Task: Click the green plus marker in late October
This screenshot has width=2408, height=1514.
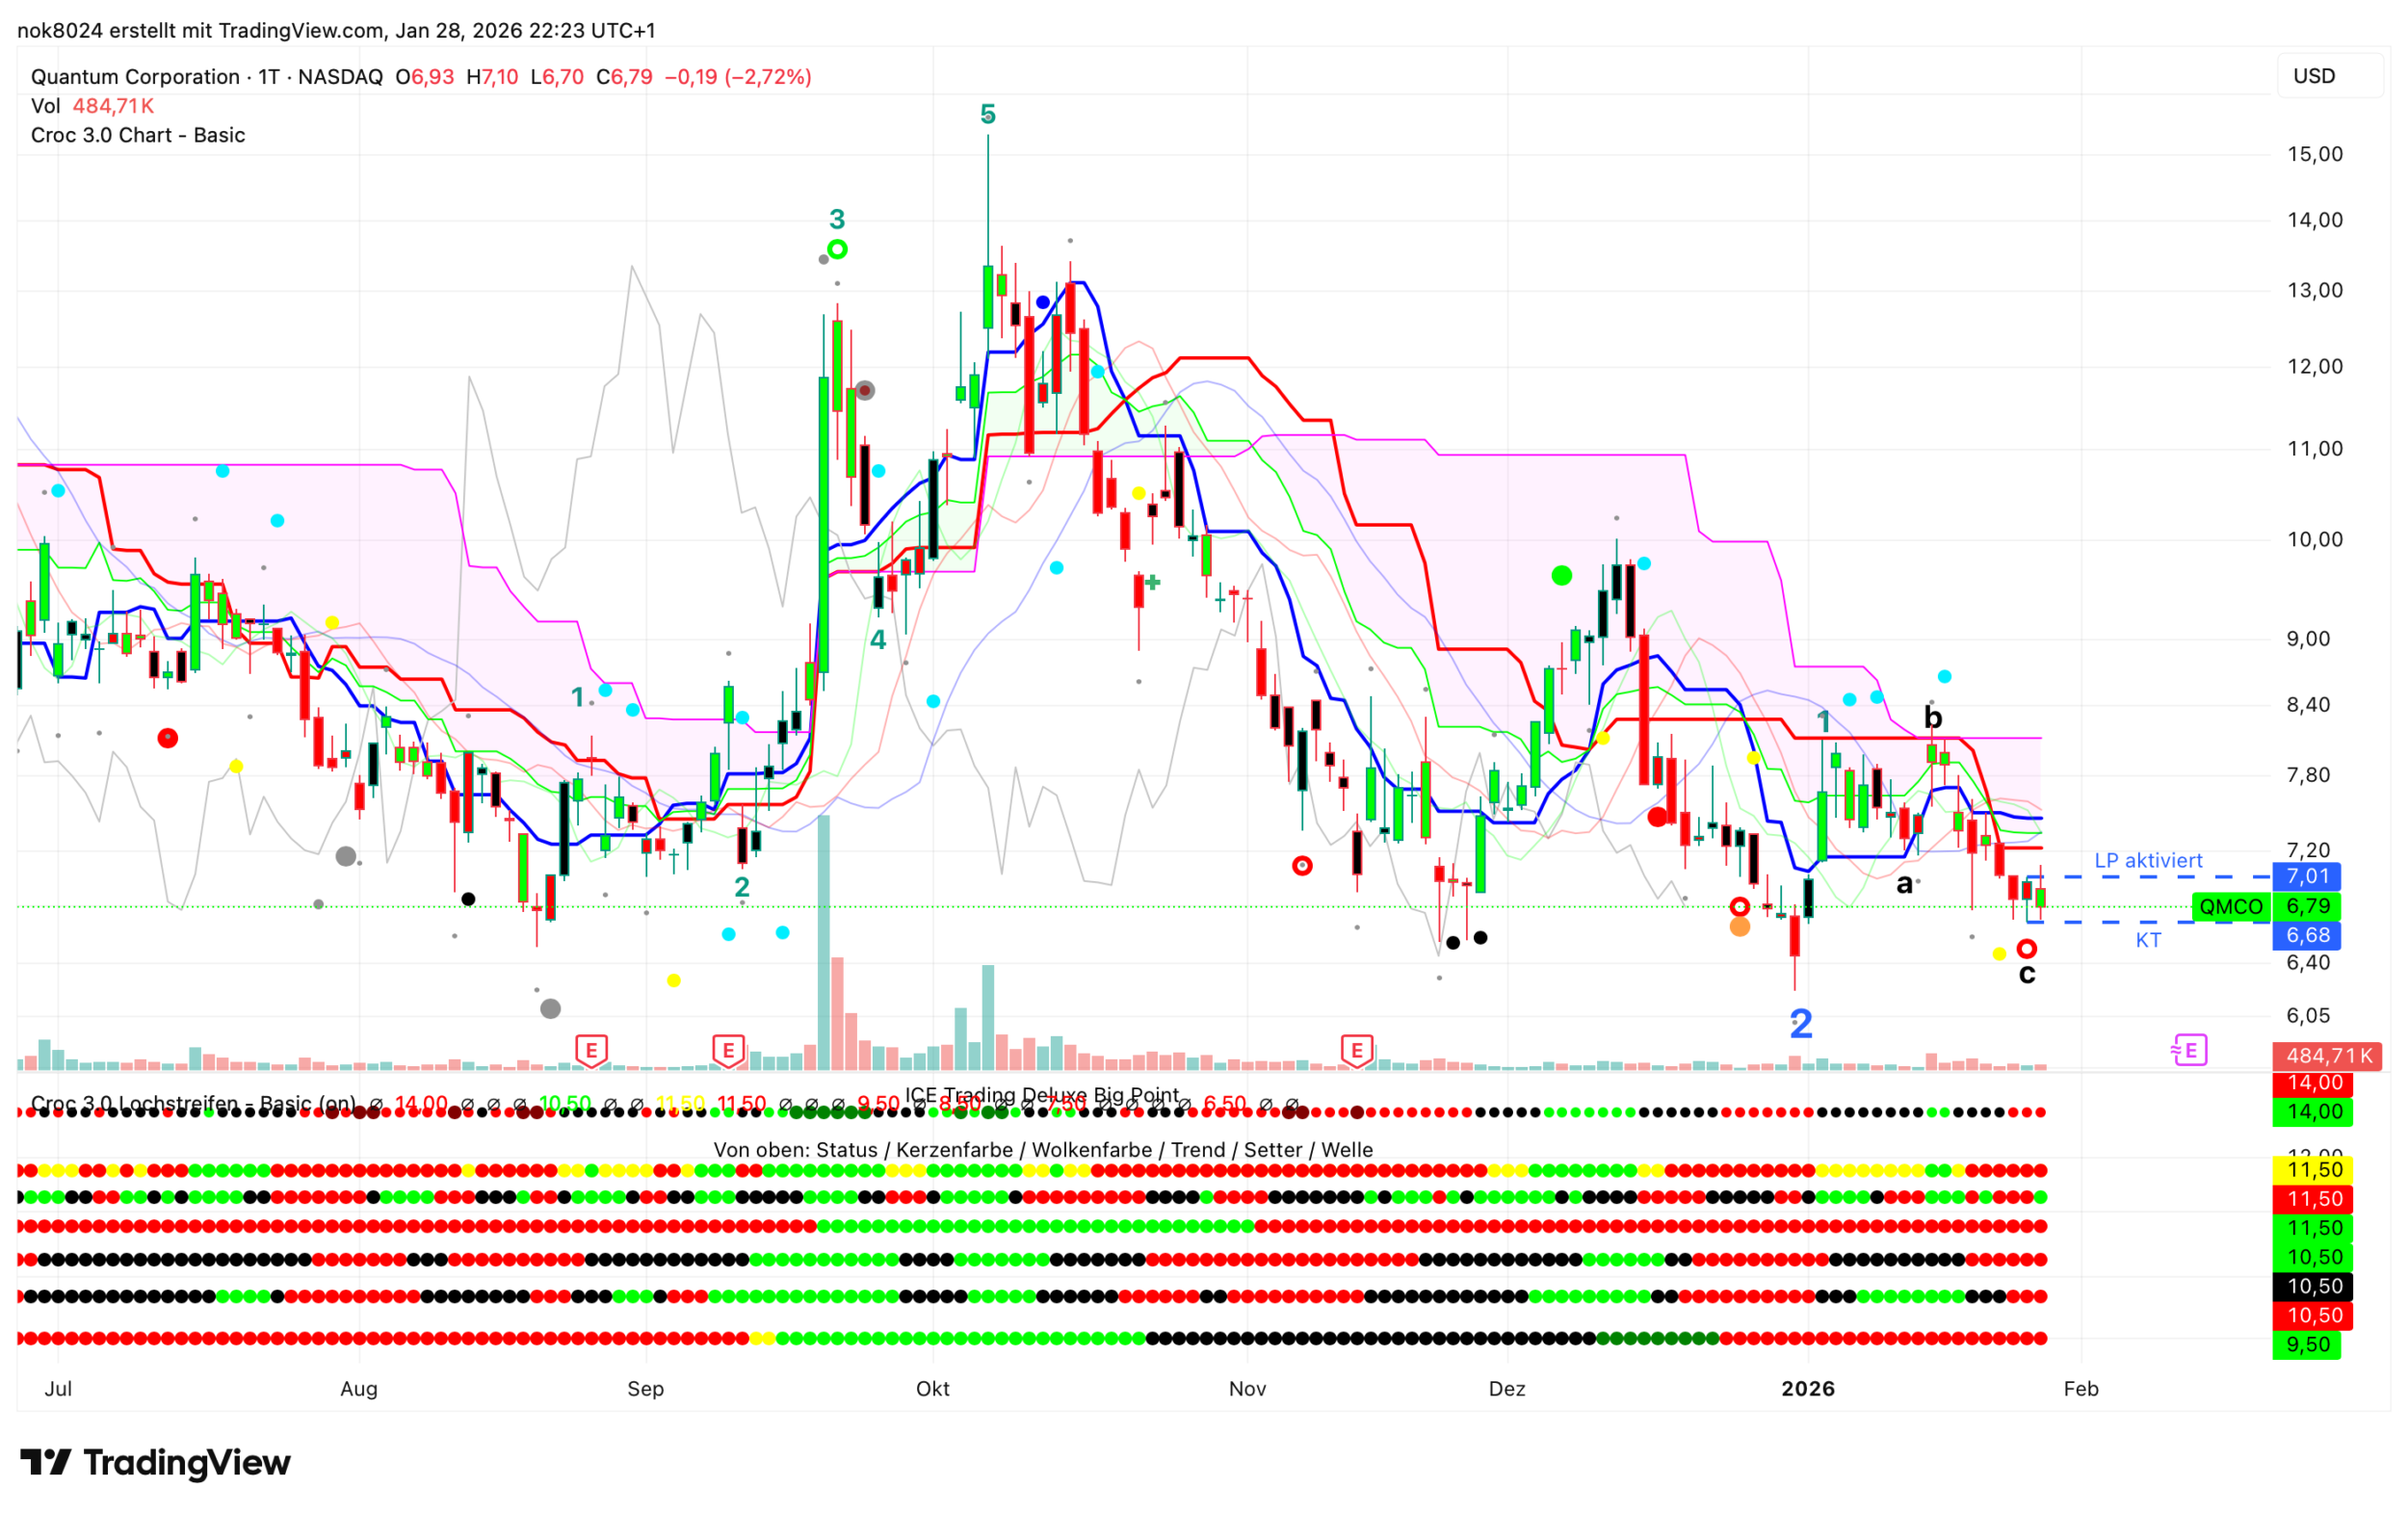Action: click(1152, 582)
